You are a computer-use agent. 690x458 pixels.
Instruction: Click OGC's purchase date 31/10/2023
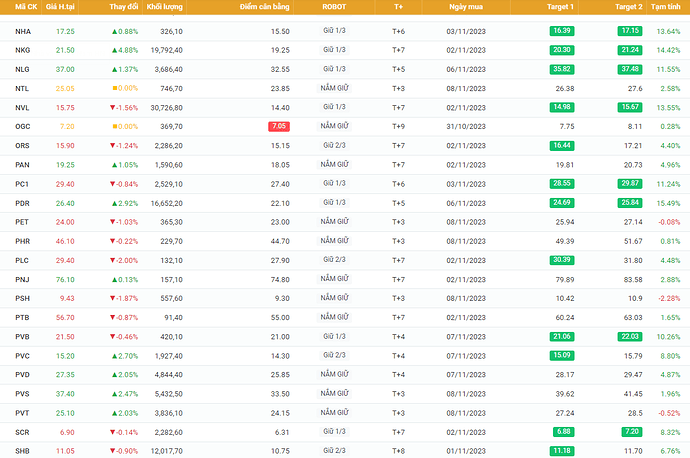tap(466, 127)
